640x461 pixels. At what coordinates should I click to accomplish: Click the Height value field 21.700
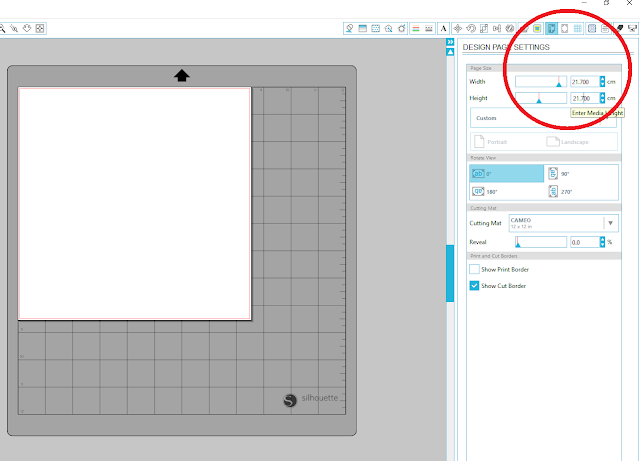[x=584, y=98]
